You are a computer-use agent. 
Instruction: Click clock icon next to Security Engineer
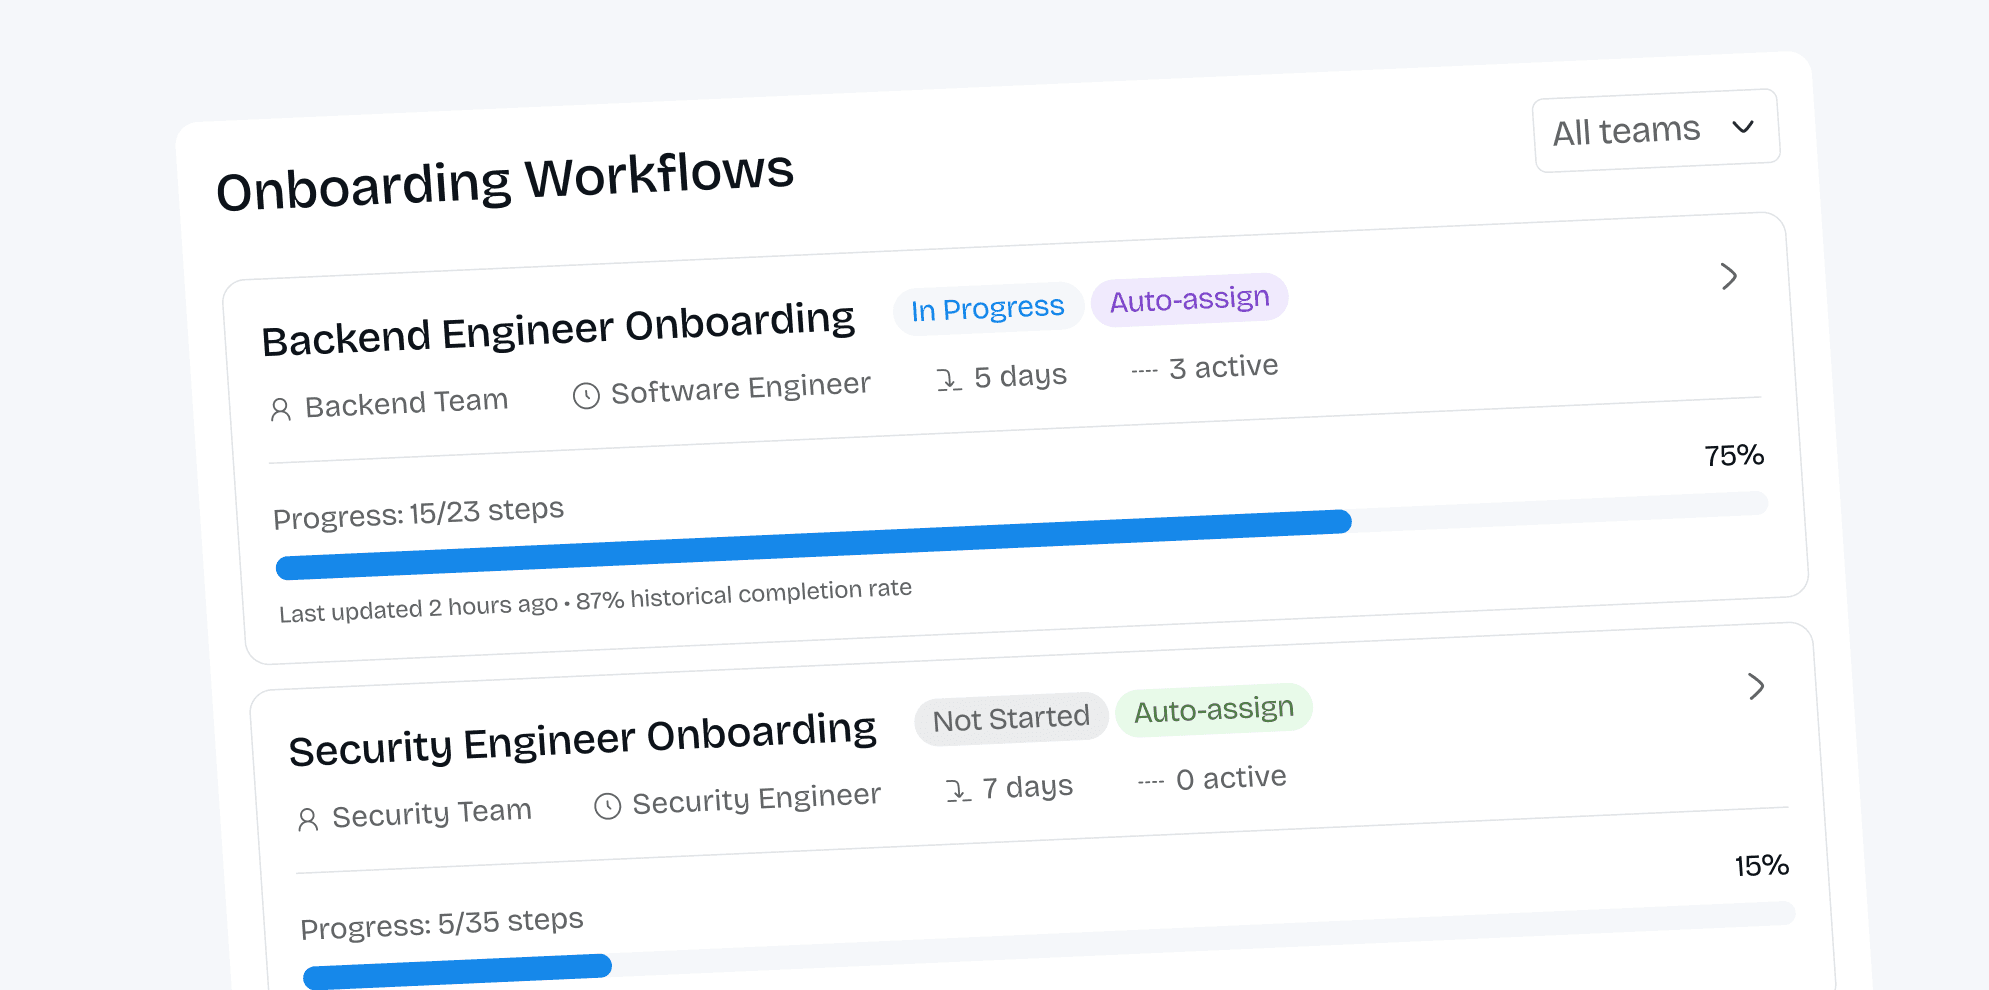coord(608,806)
